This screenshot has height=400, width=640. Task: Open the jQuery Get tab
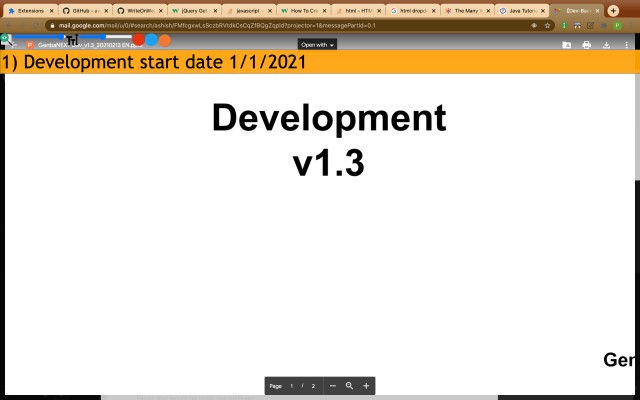(x=195, y=11)
